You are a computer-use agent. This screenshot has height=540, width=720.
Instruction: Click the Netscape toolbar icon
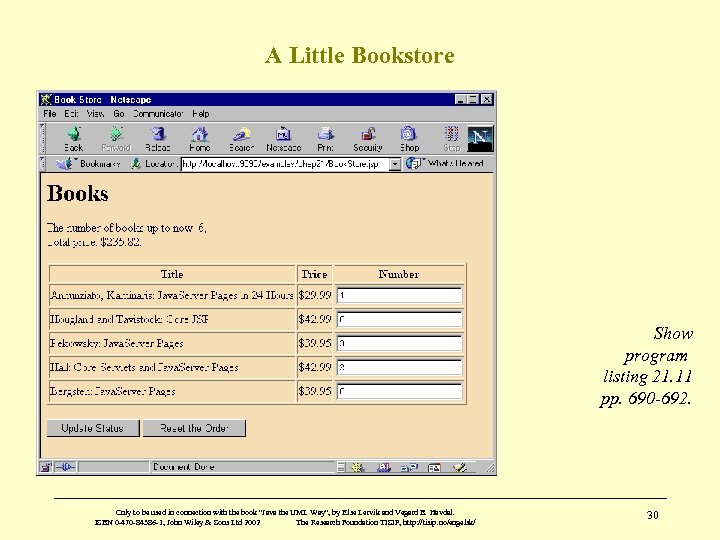(283, 134)
